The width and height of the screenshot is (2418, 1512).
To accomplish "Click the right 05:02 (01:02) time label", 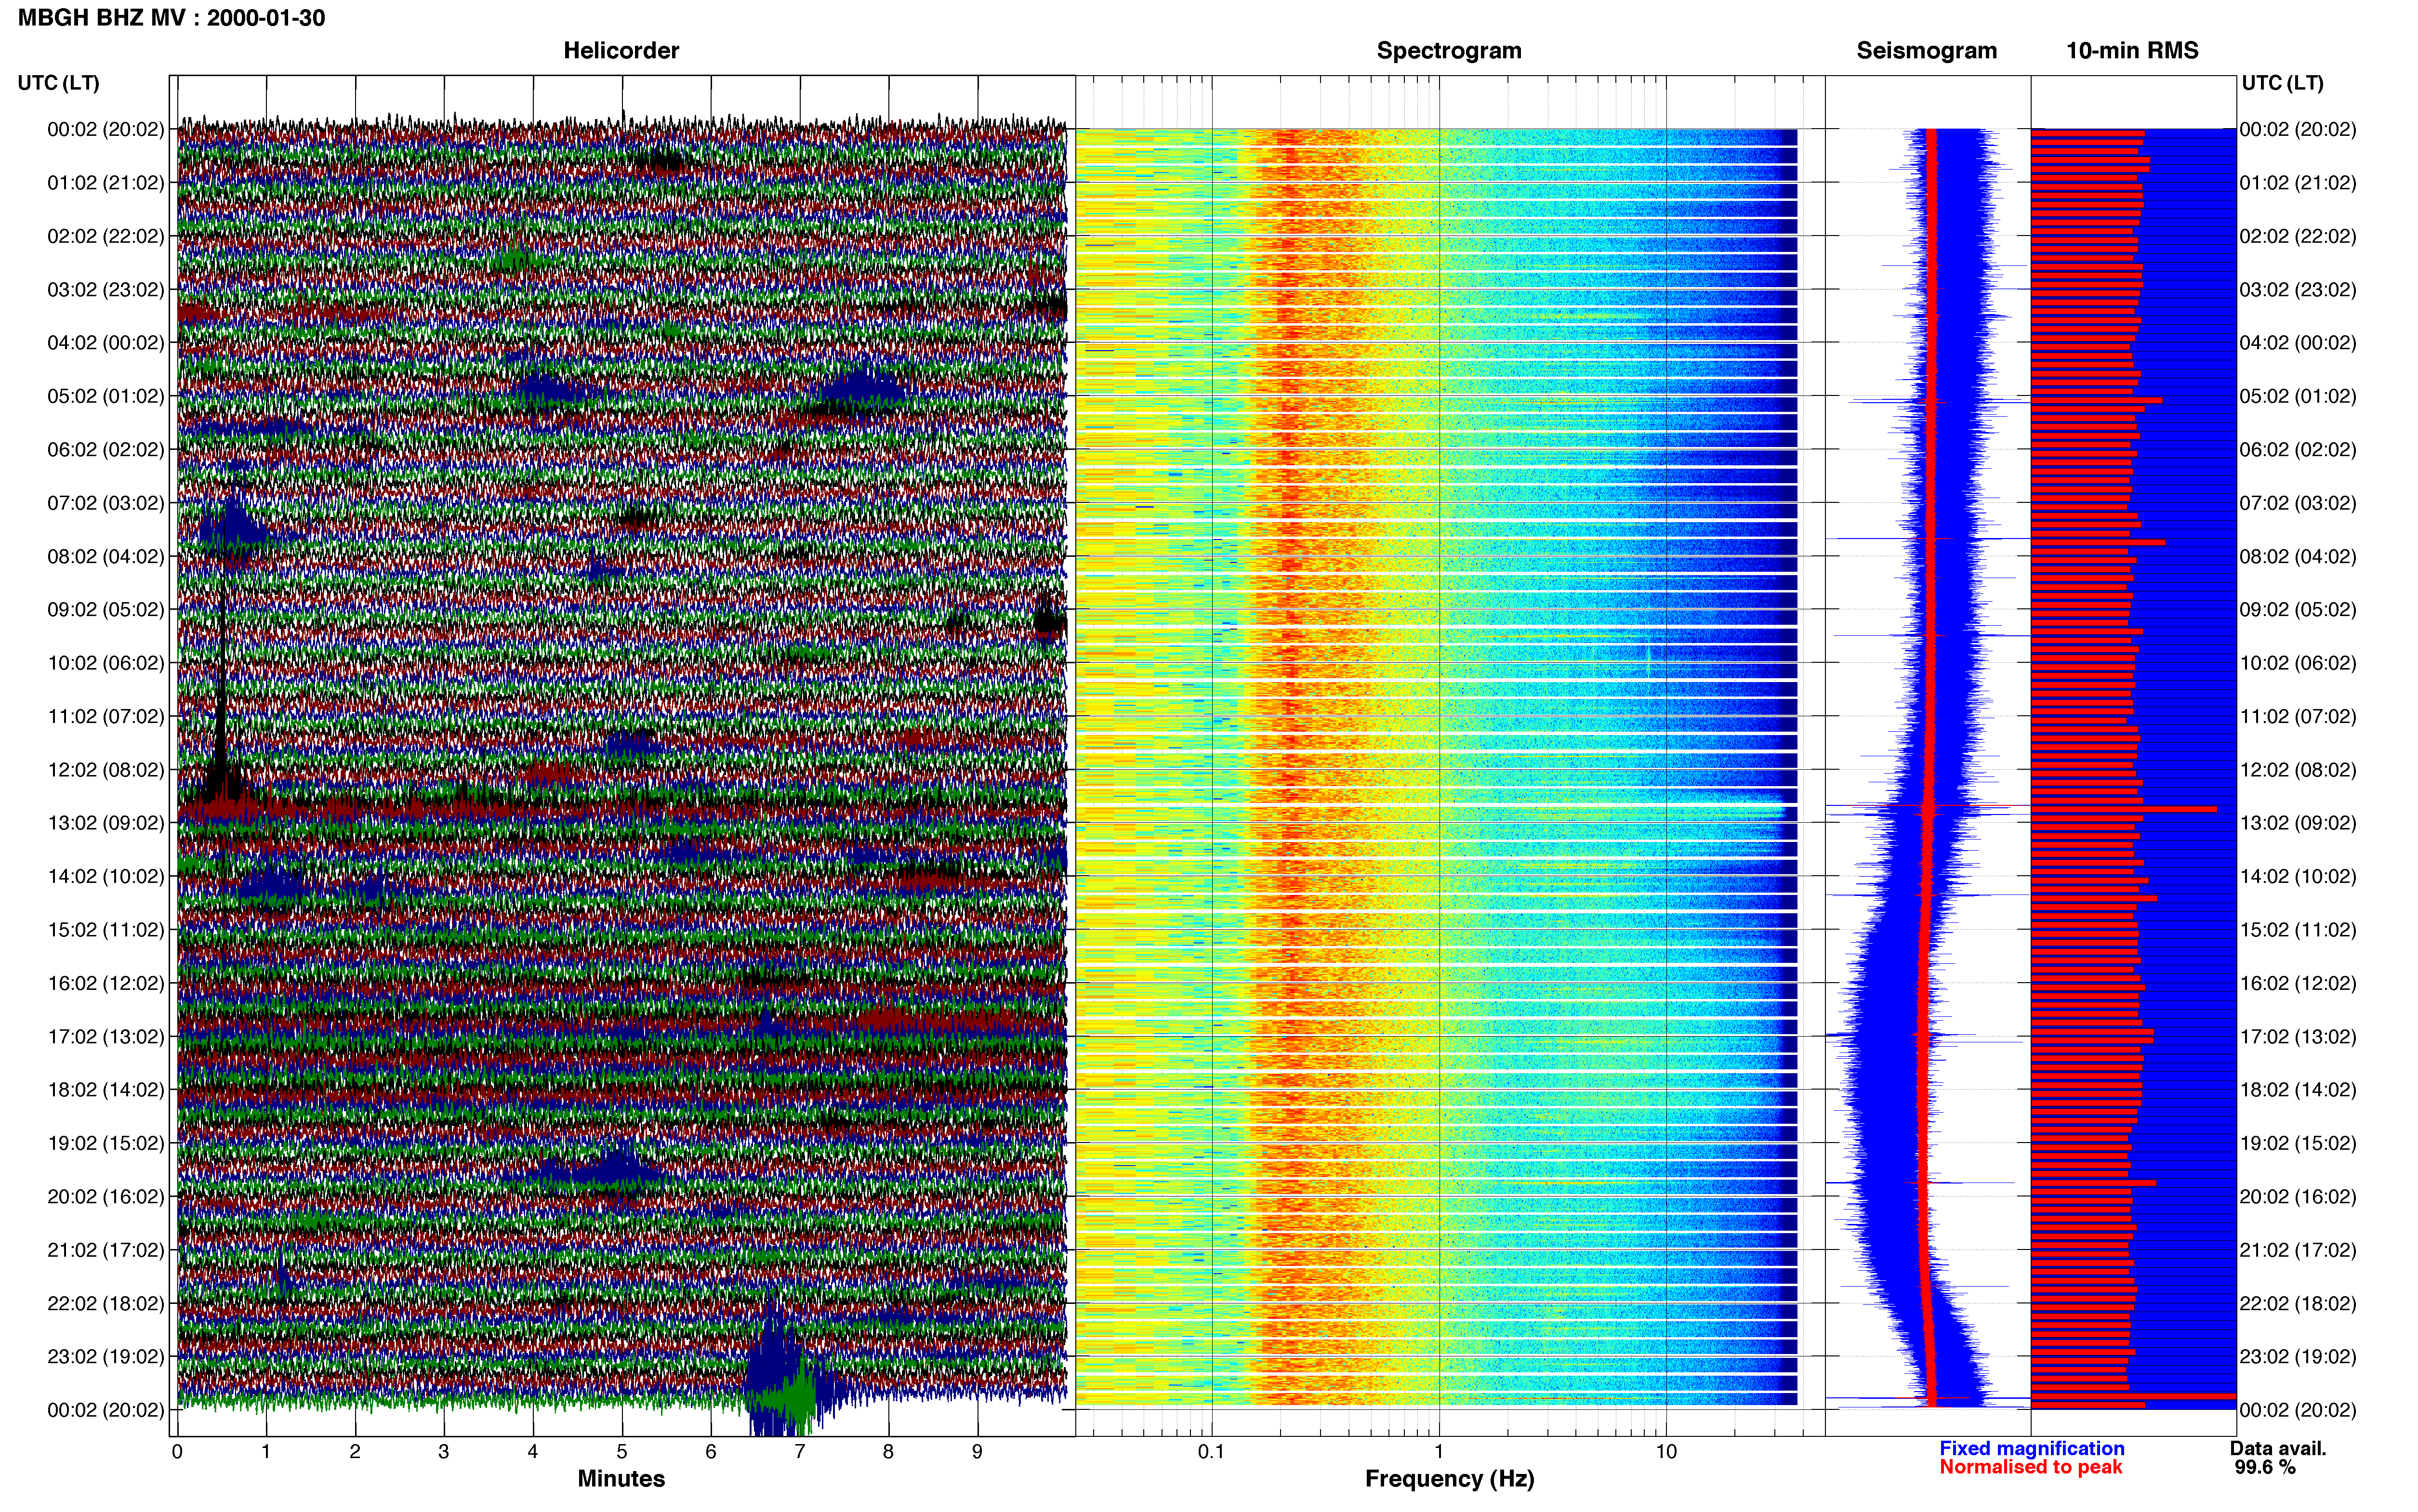I will tap(2298, 396).
